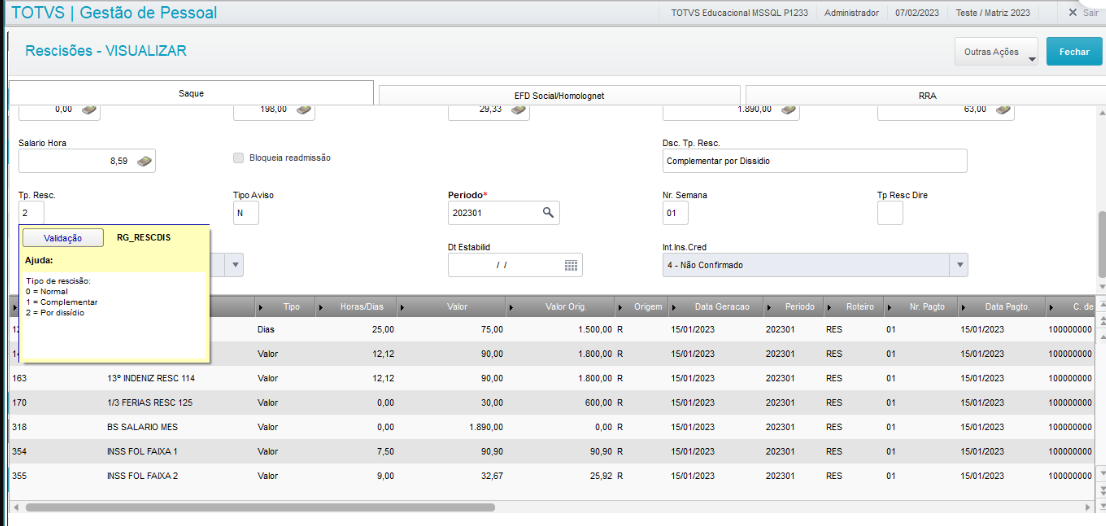Screen dimensions: 1106x526
Task: Click the left arrow of the horizontal grid scrollbar
Action: click(x=18, y=507)
